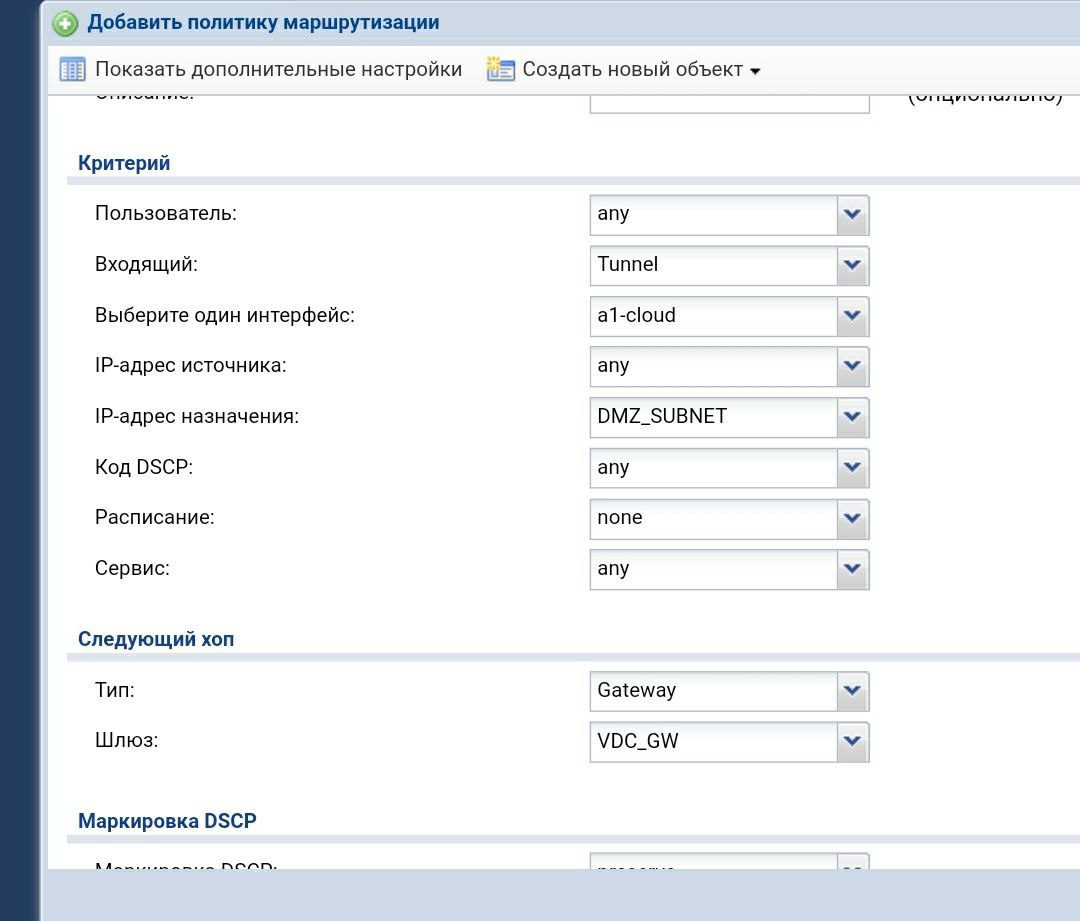The height and width of the screenshot is (921, 1080).
Task: Click the label Код DSCP:
Action: 144,467
